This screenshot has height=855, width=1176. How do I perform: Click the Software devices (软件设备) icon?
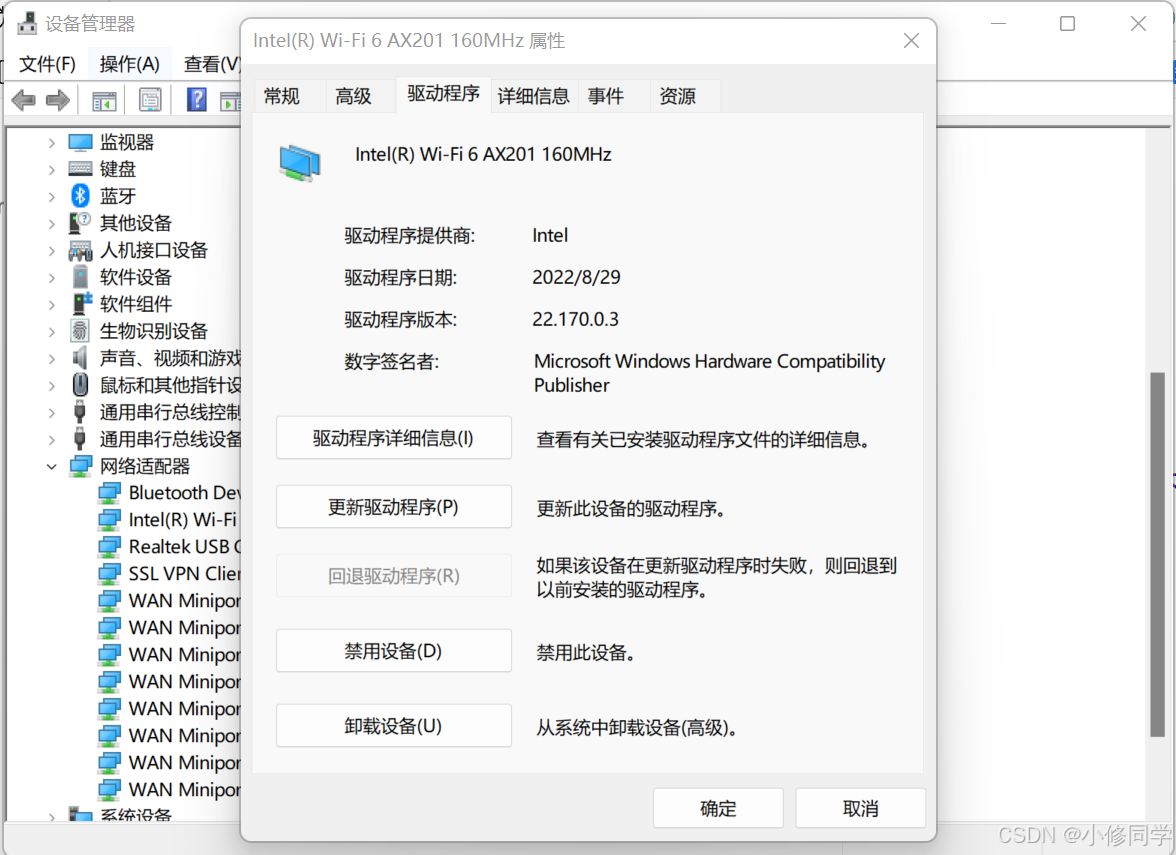coord(80,277)
